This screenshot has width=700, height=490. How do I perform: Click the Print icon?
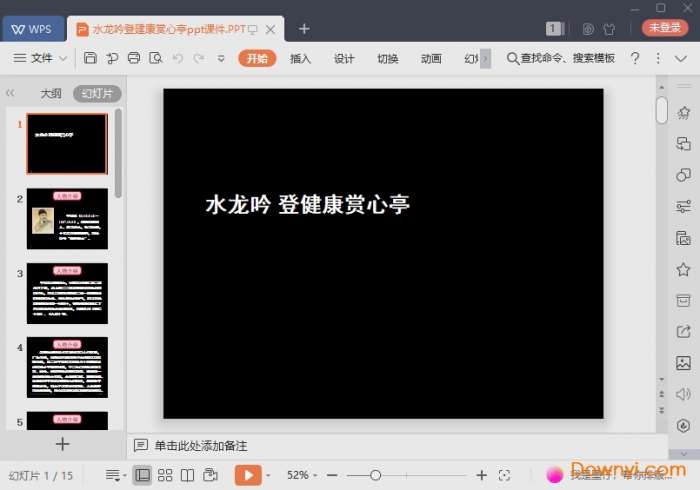133,58
